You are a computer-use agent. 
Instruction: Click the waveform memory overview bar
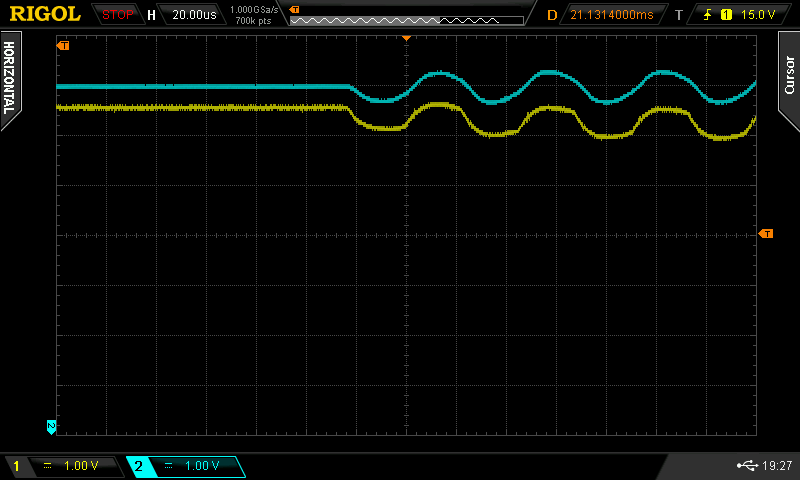(407, 19)
